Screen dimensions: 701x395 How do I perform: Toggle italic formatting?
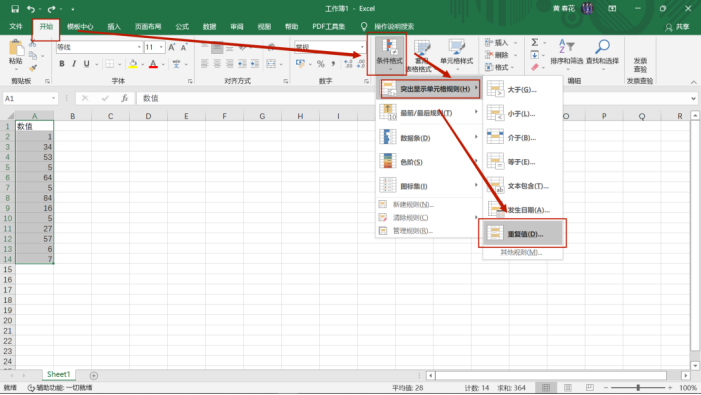(74, 64)
